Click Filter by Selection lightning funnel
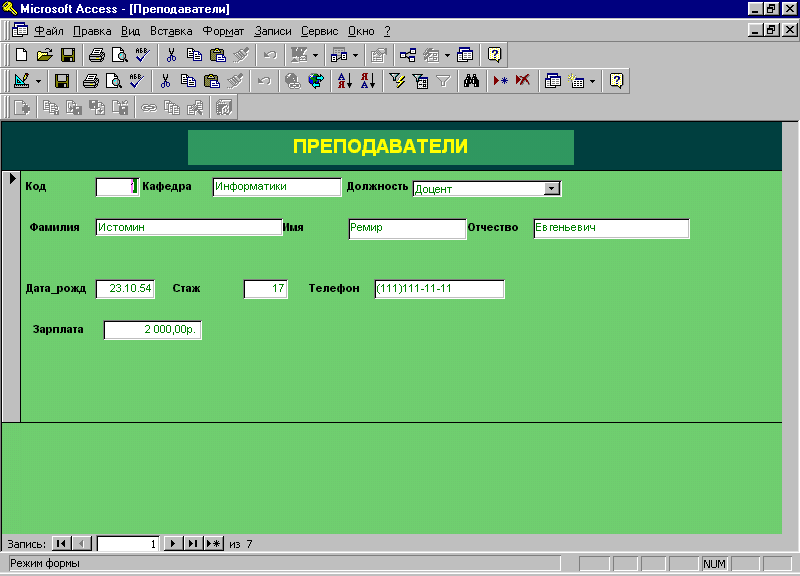The image size is (800, 576). 397,81
